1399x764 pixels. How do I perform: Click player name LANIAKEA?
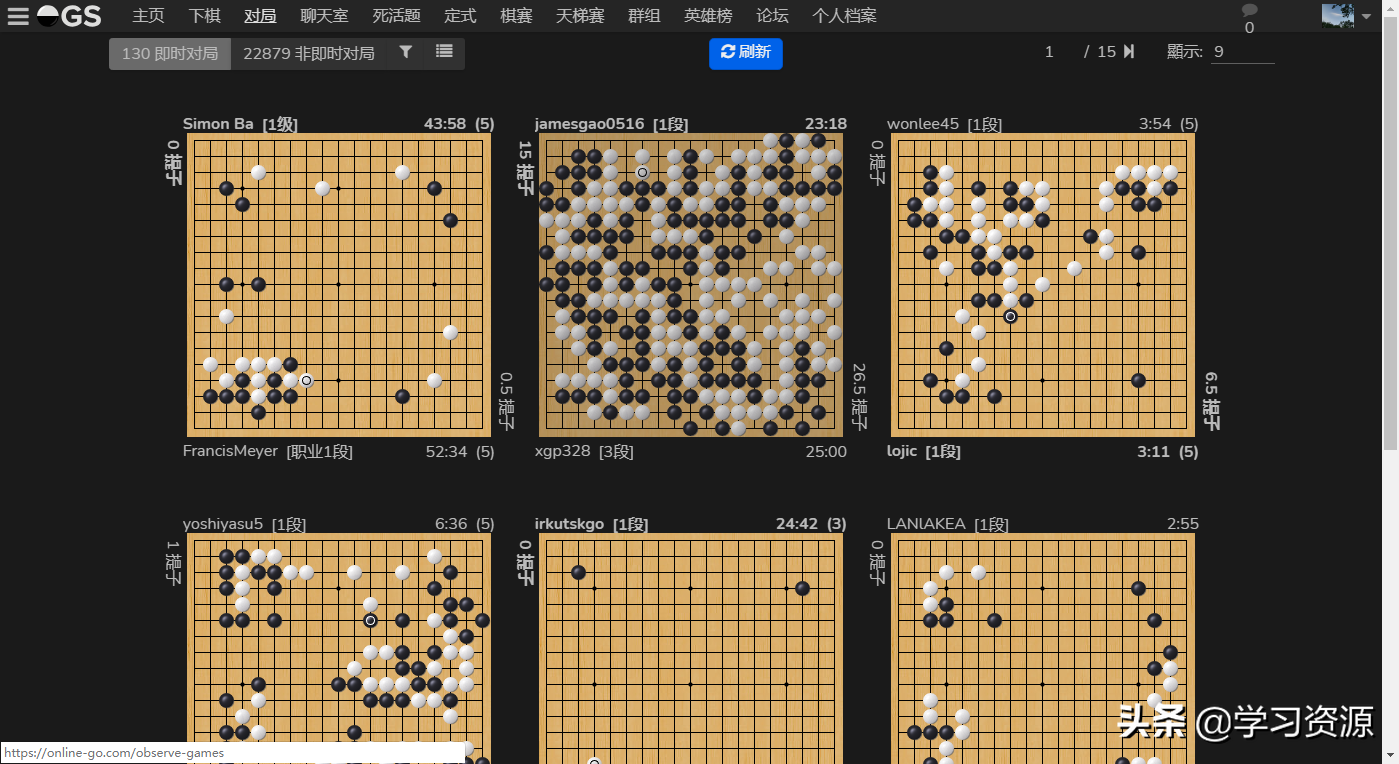[926, 524]
